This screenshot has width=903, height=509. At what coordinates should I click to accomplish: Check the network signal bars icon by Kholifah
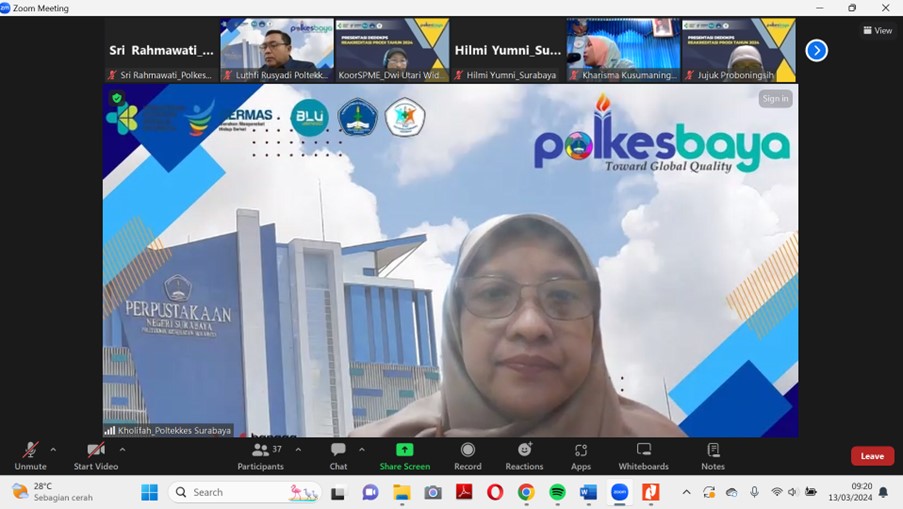pyautogui.click(x=110, y=430)
